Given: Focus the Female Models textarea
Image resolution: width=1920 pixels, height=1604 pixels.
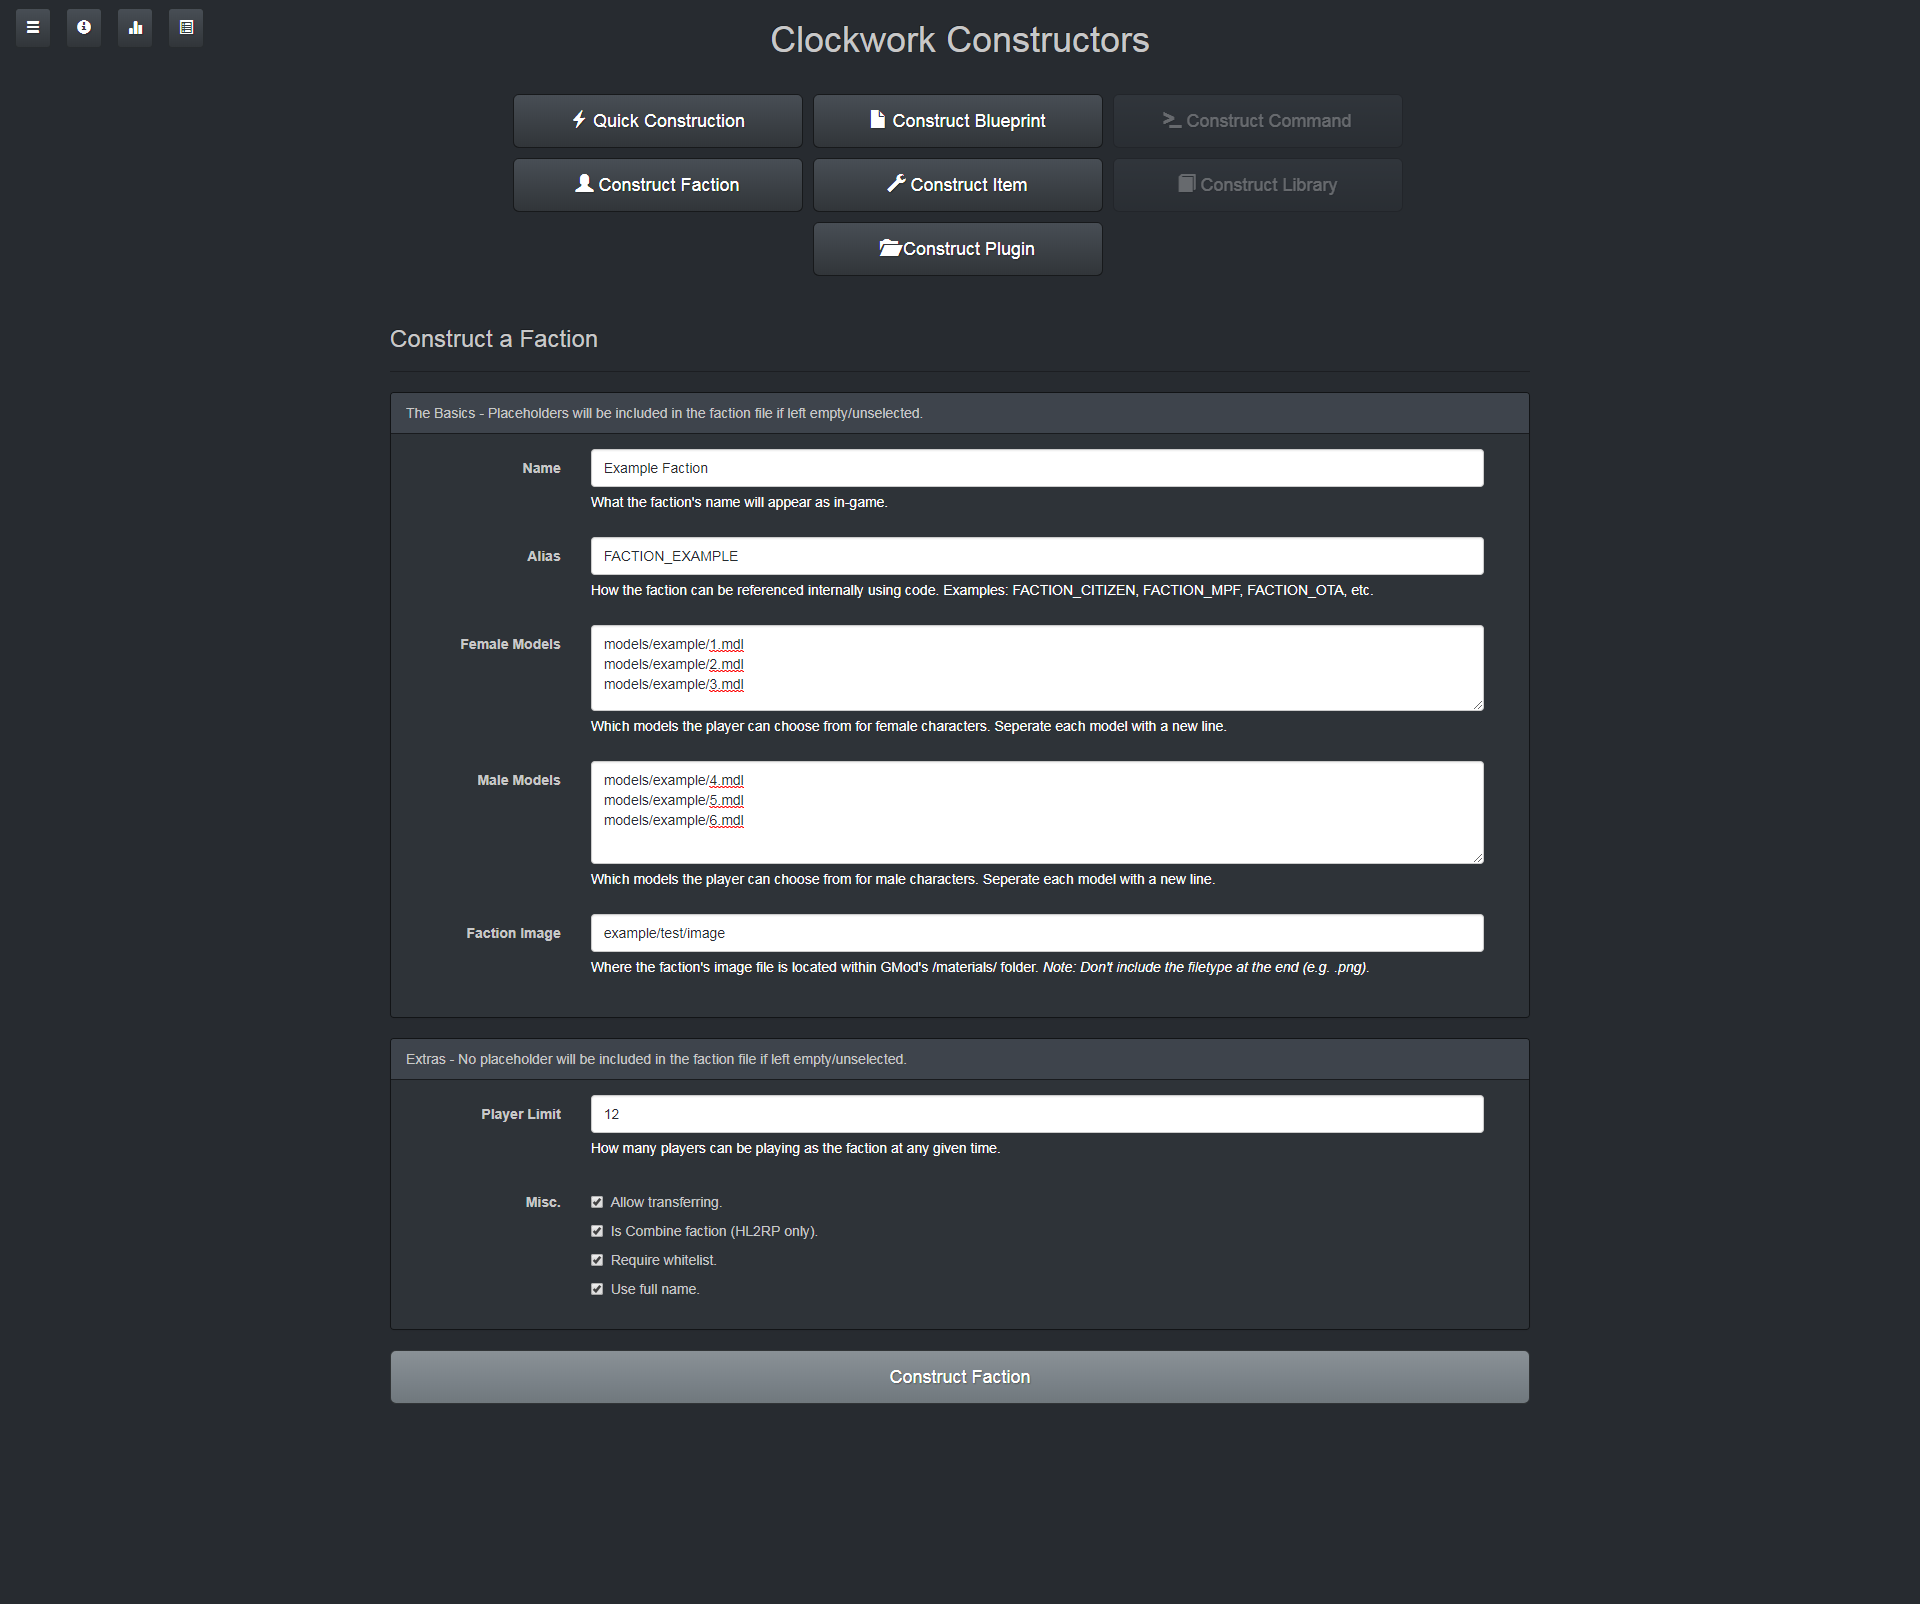Looking at the screenshot, I should tap(1037, 668).
